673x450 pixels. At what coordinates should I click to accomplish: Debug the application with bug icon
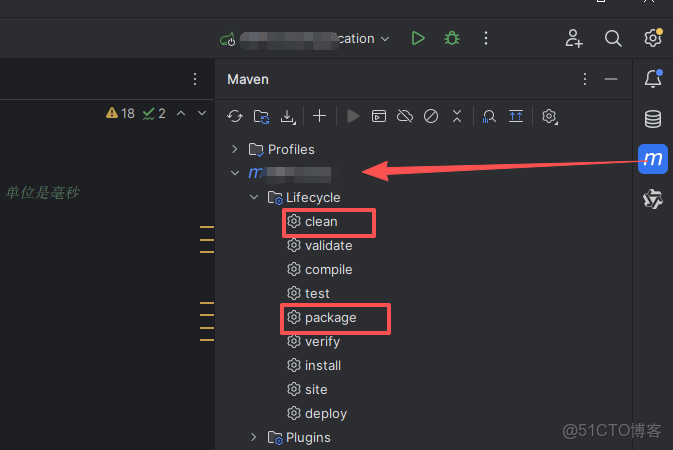pyautogui.click(x=452, y=38)
